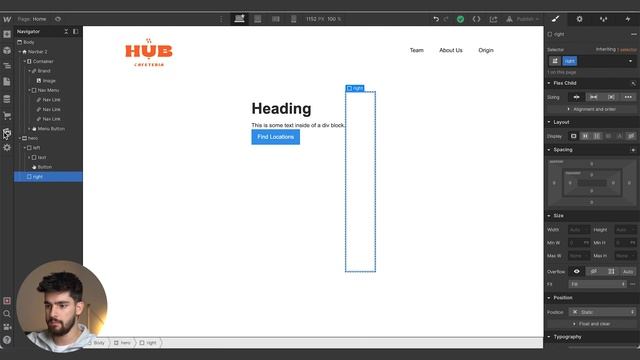This screenshot has width=640, height=360.
Task: Switch to the Interactions lightning tab
Action: pos(628,19)
